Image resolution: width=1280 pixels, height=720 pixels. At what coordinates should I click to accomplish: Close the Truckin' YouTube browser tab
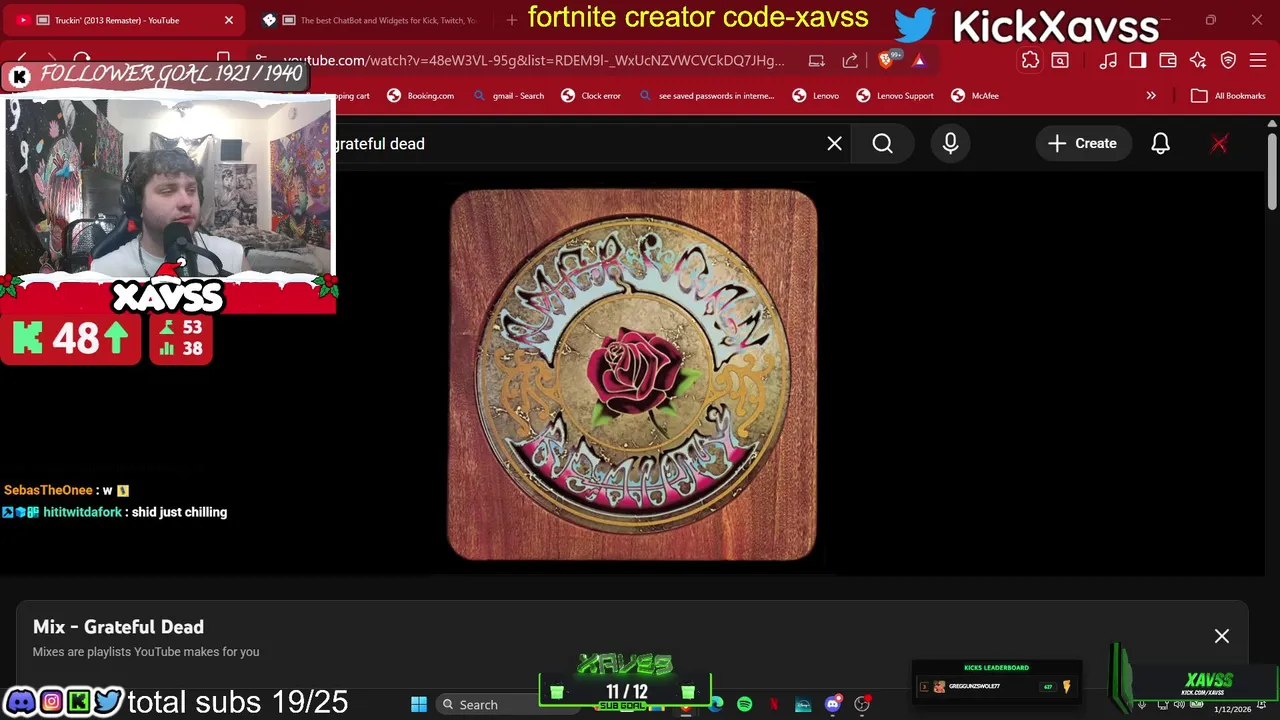click(229, 20)
